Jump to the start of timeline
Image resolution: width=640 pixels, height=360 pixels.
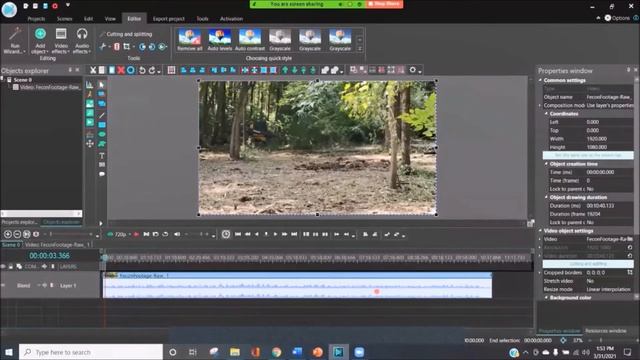point(238,234)
